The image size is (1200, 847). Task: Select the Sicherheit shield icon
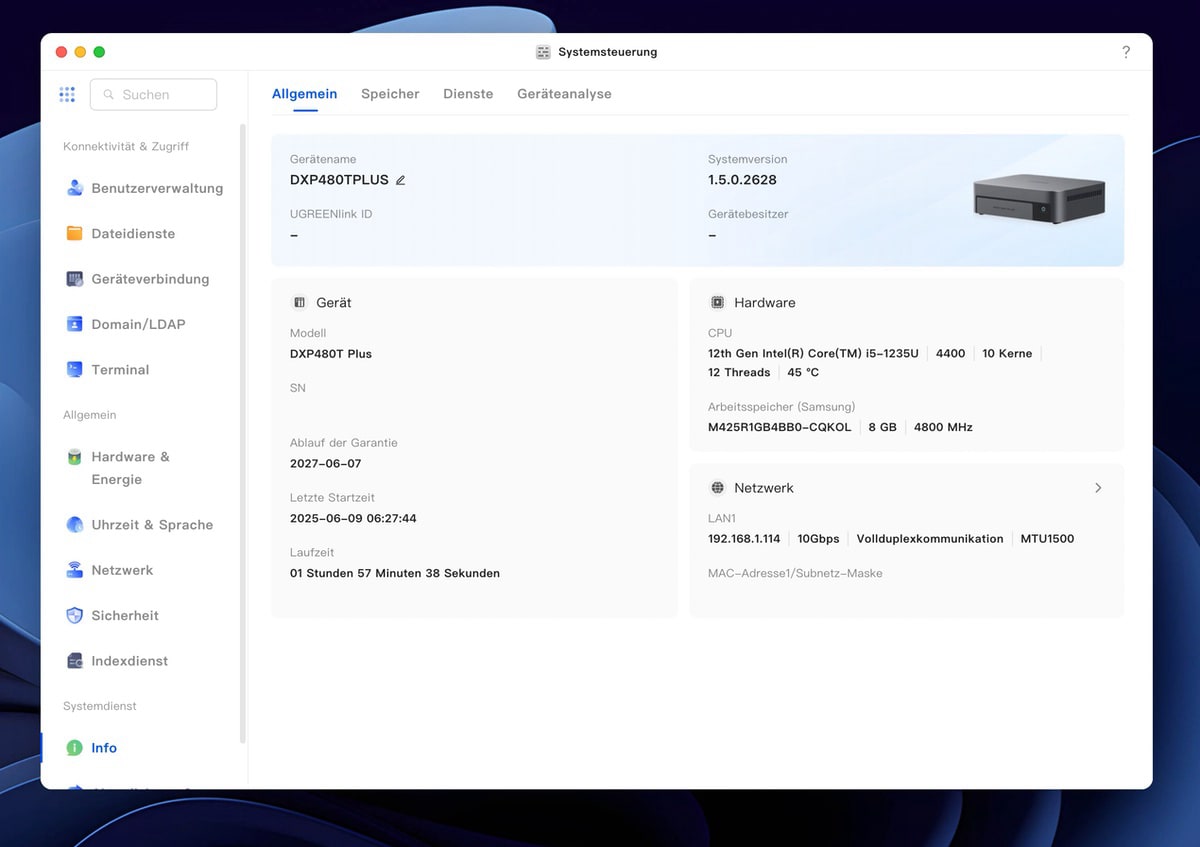tap(74, 615)
